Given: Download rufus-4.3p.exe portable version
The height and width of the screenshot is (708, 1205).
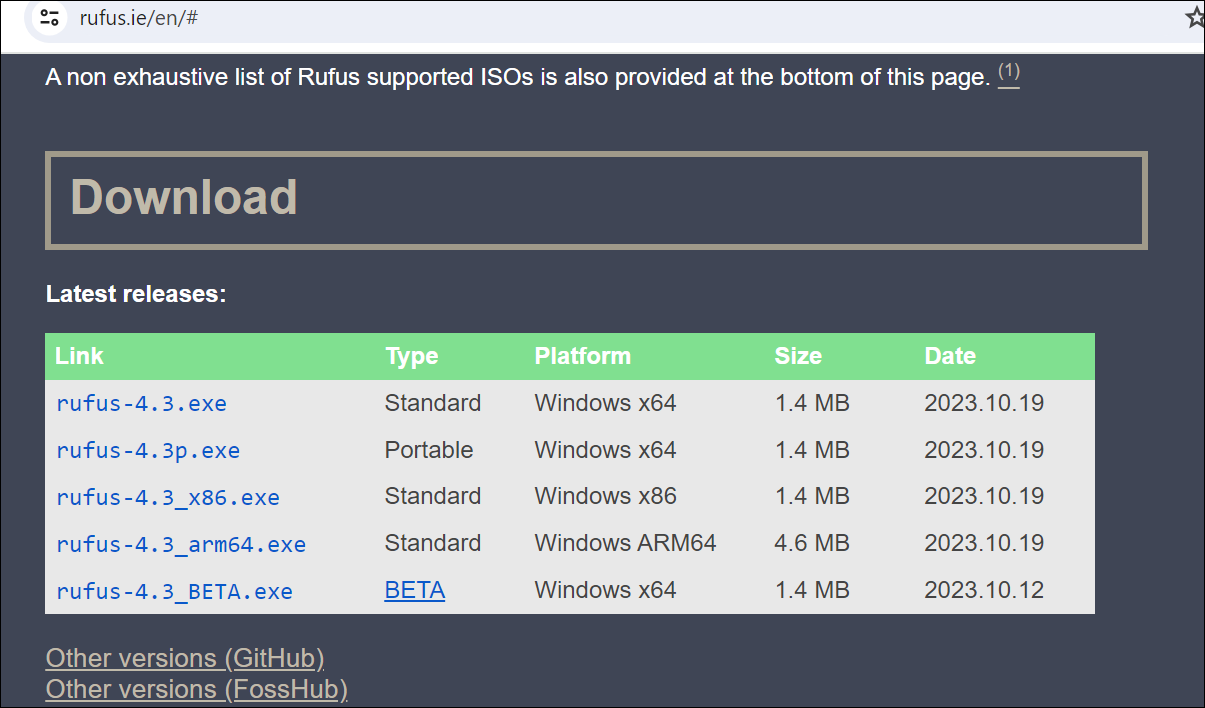Looking at the screenshot, I should point(148,451).
